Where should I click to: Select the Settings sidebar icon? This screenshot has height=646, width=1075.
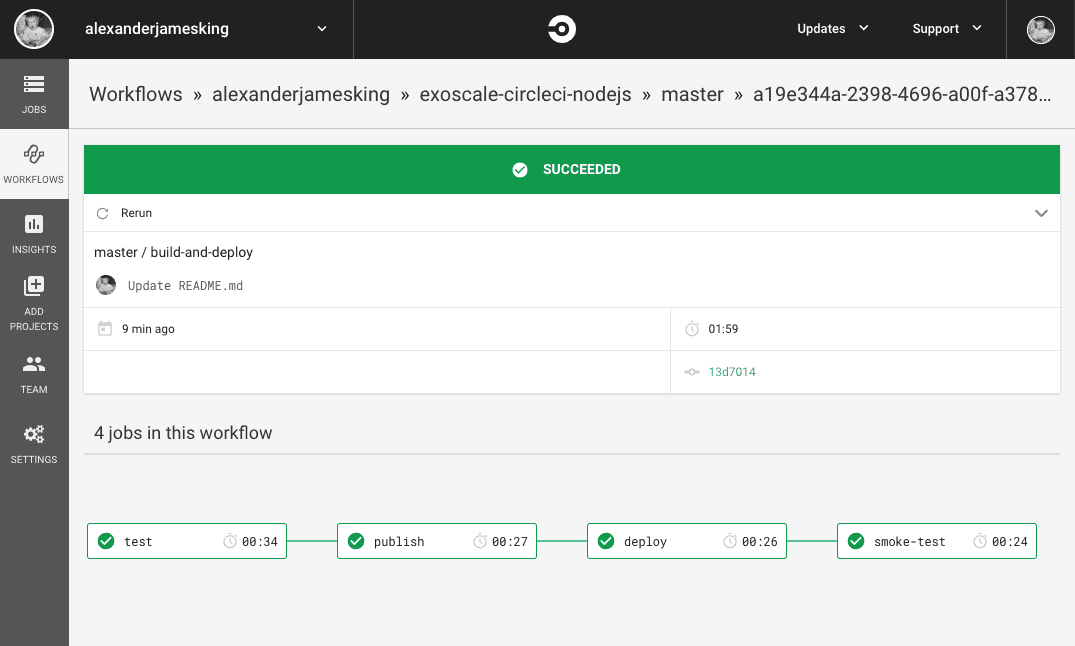[x=34, y=438]
